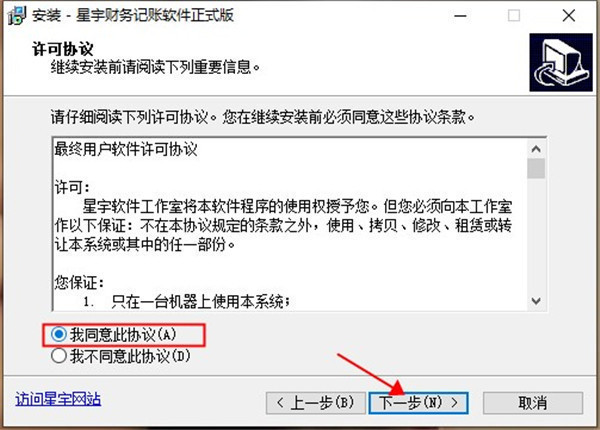Click the installer icon in title bar
Image resolution: width=600 pixels, height=430 pixels.
pos(17,16)
